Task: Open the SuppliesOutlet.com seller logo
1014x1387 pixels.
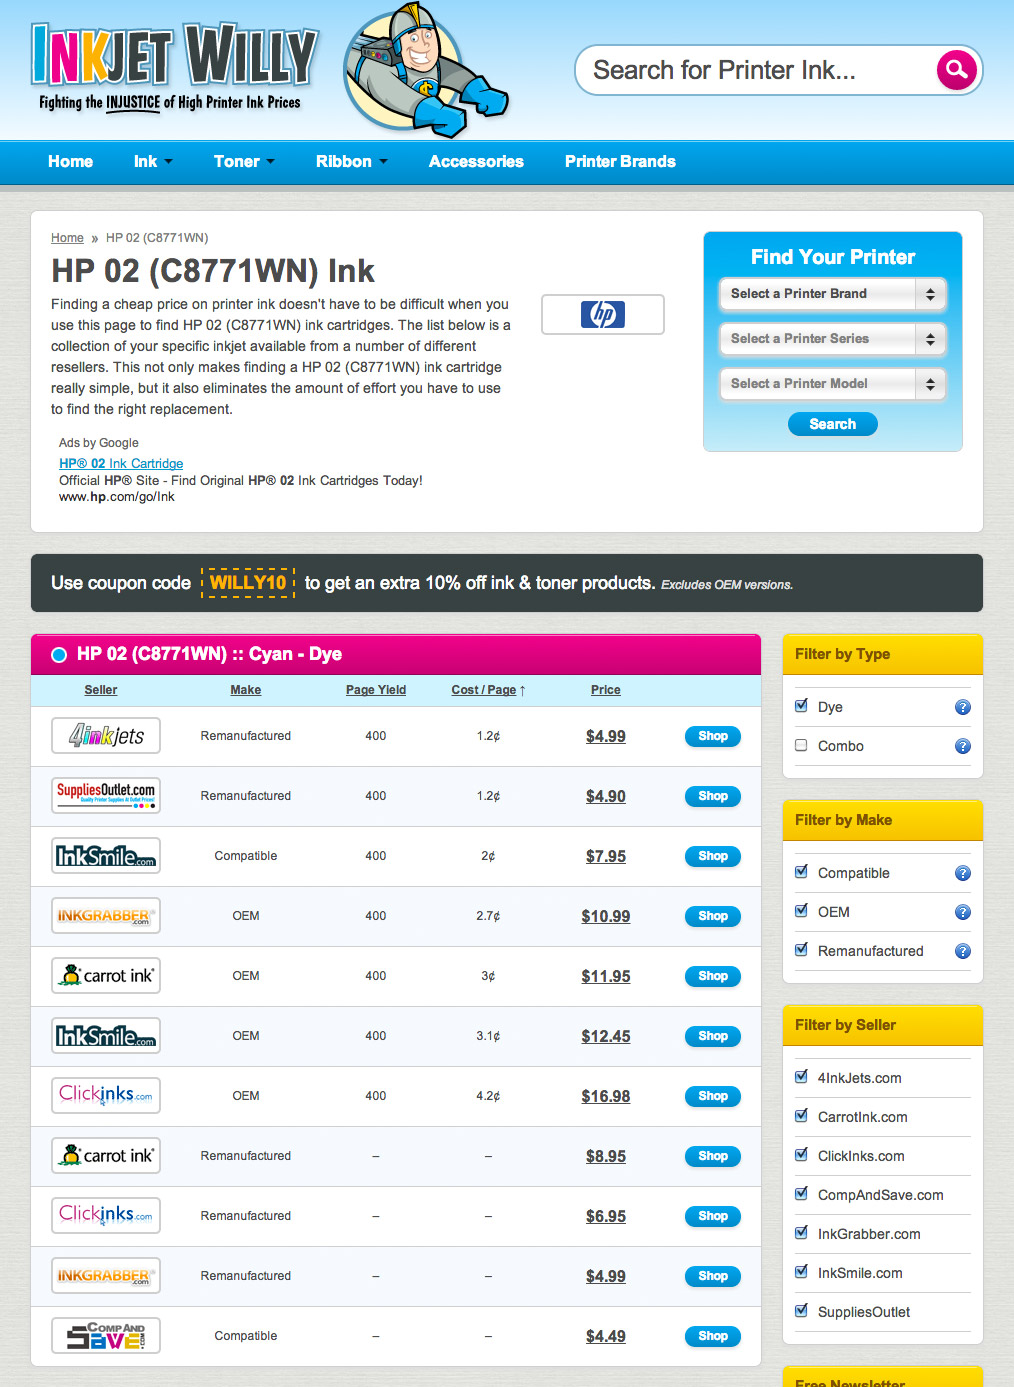Action: 106,796
